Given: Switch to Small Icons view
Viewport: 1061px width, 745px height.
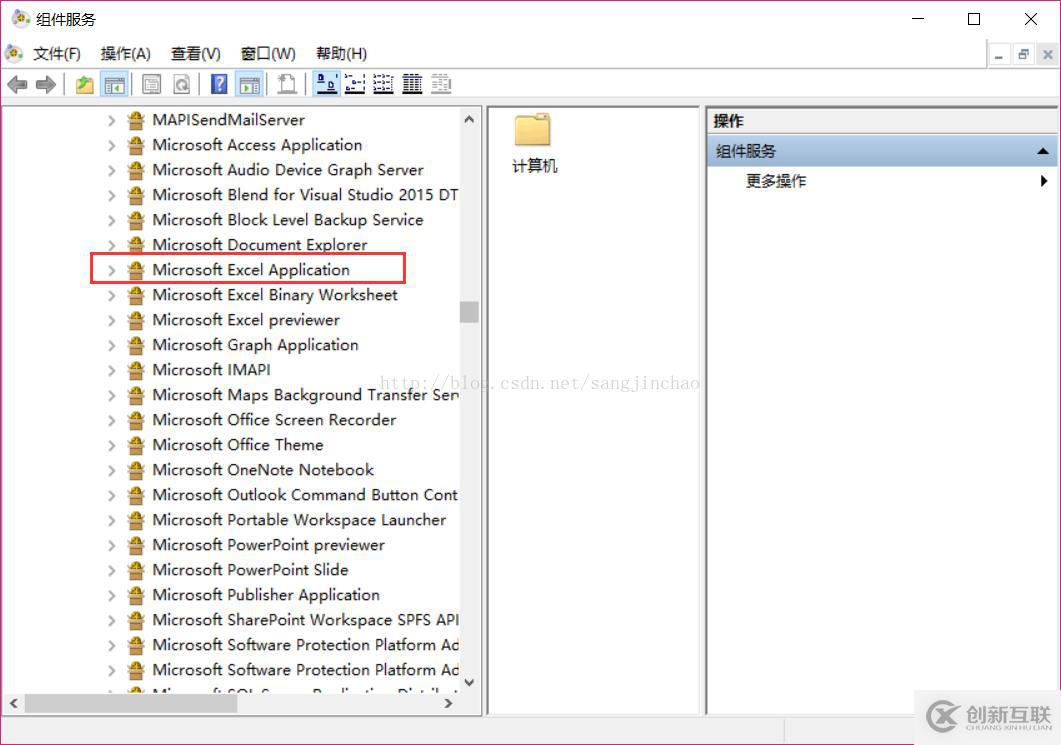Looking at the screenshot, I should click(x=355, y=85).
